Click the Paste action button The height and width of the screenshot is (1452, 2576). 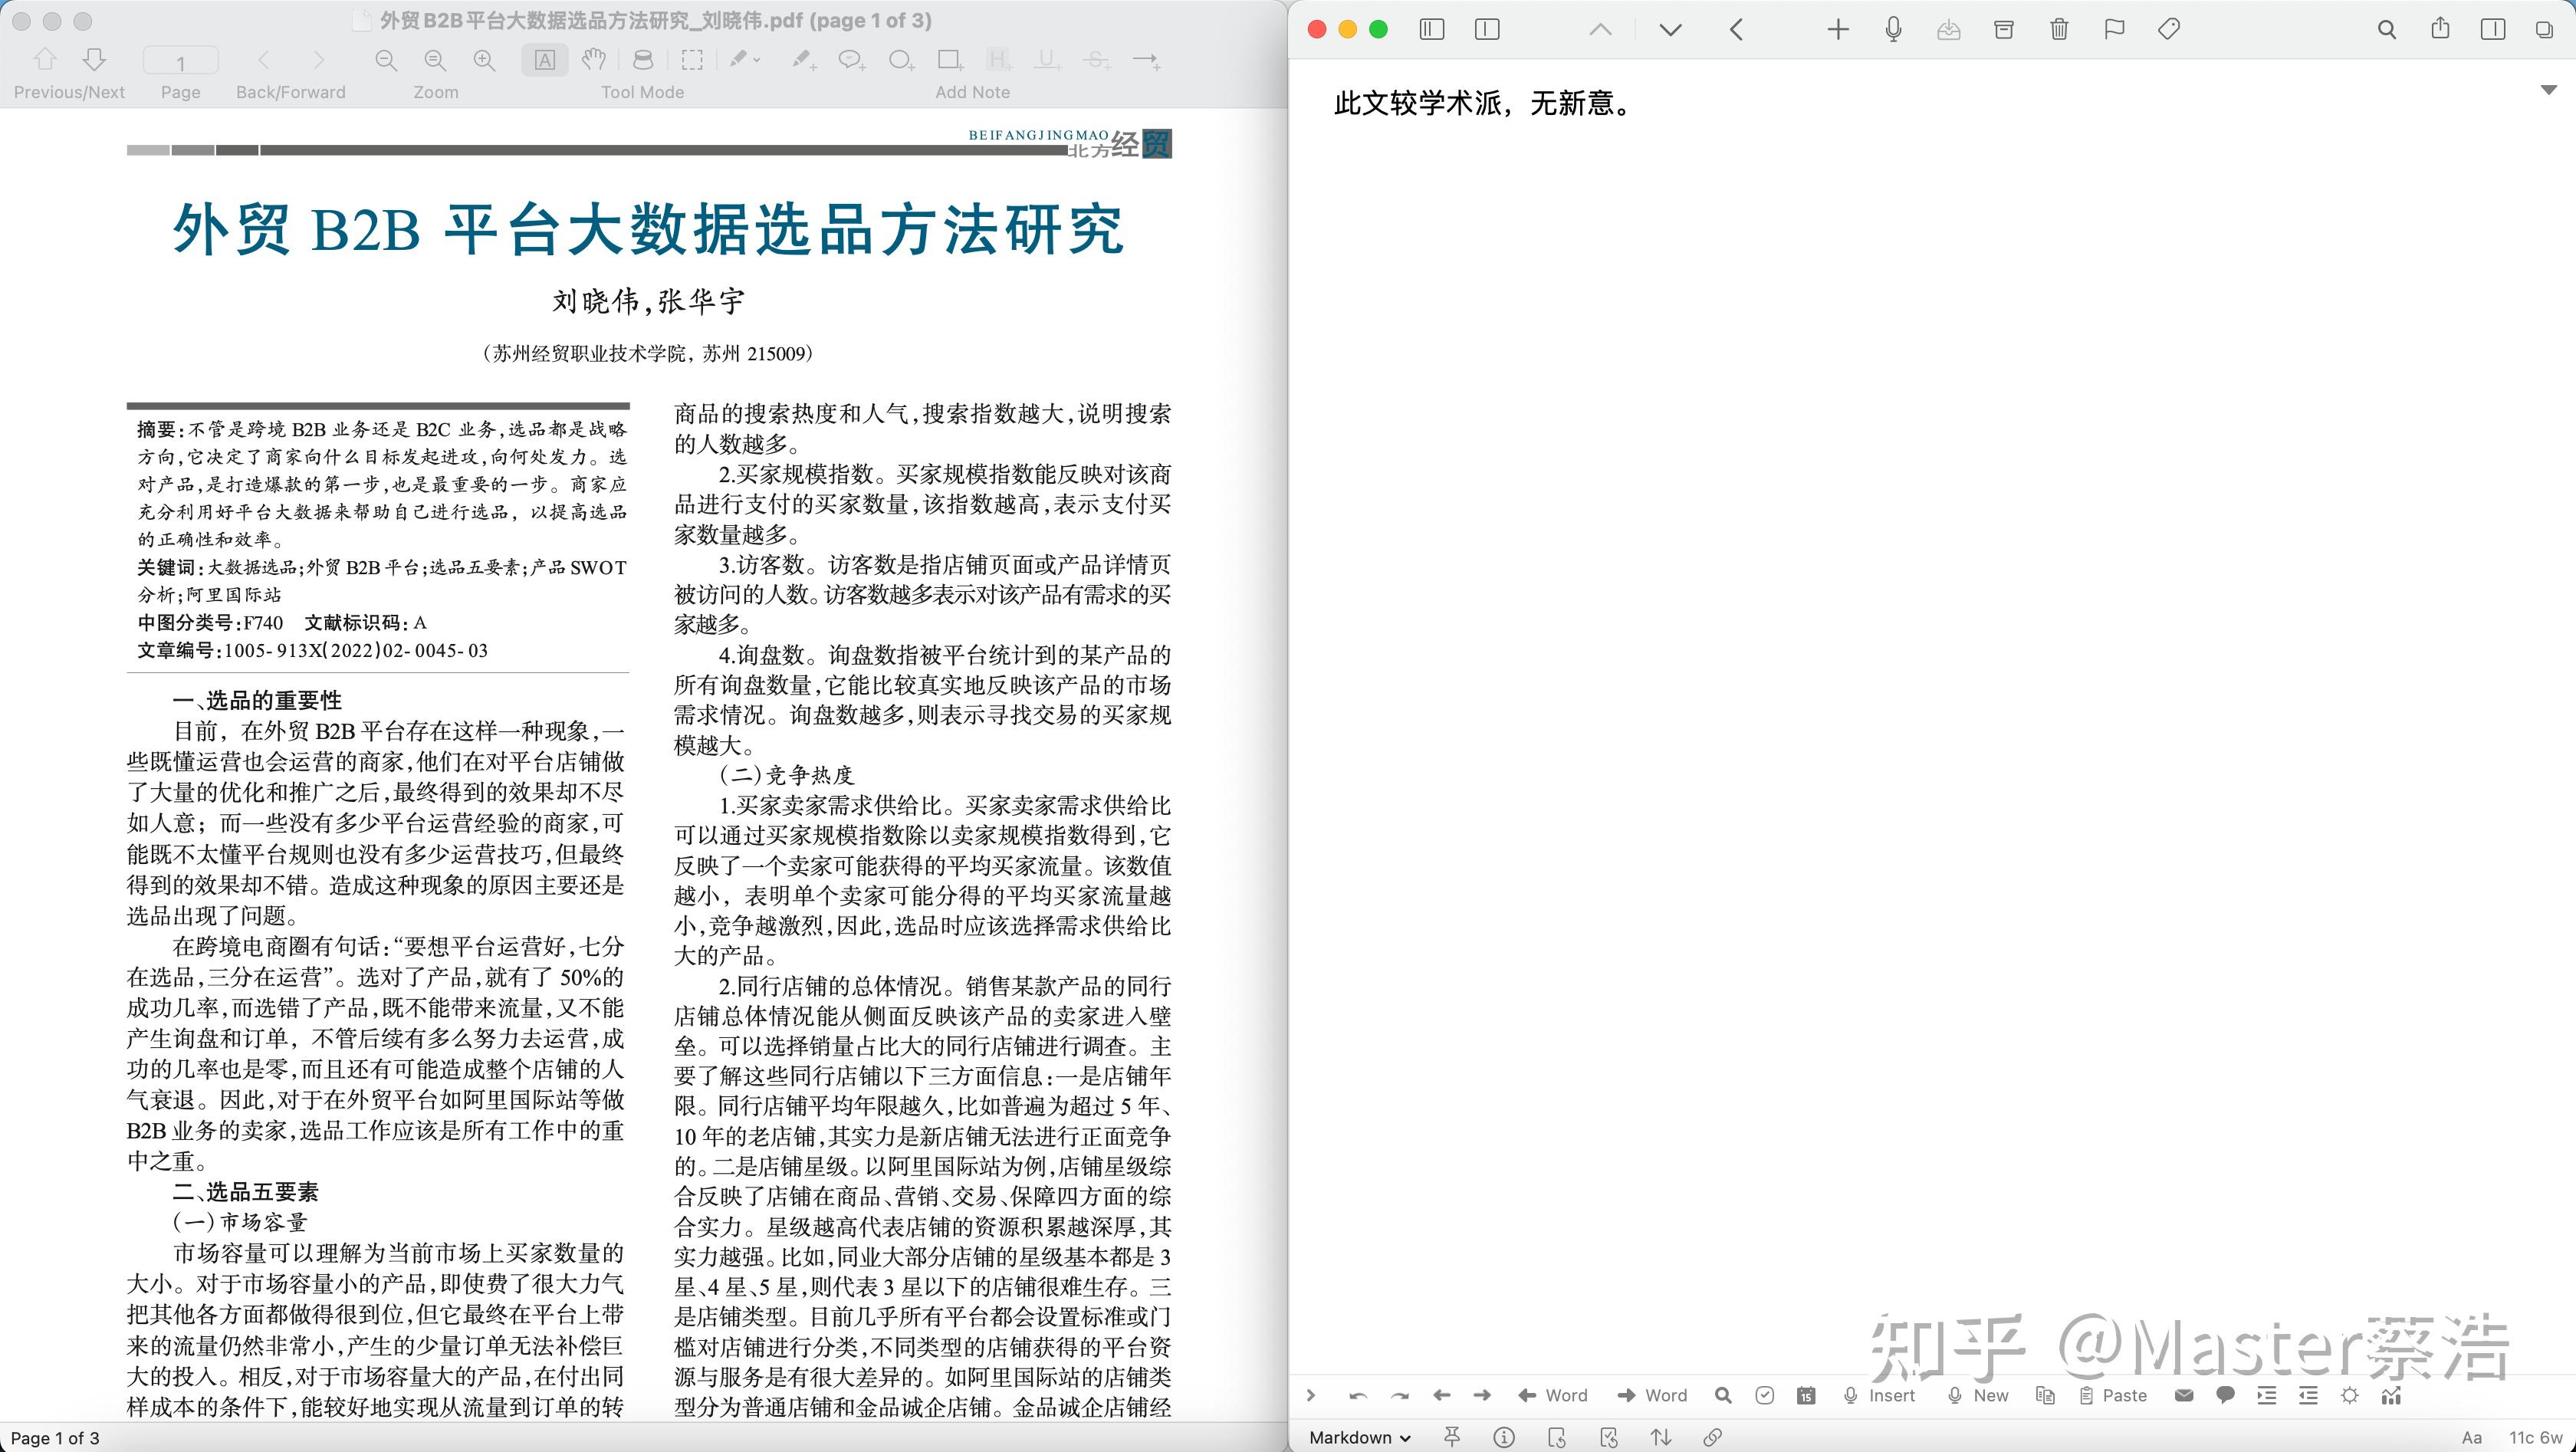(2113, 1395)
